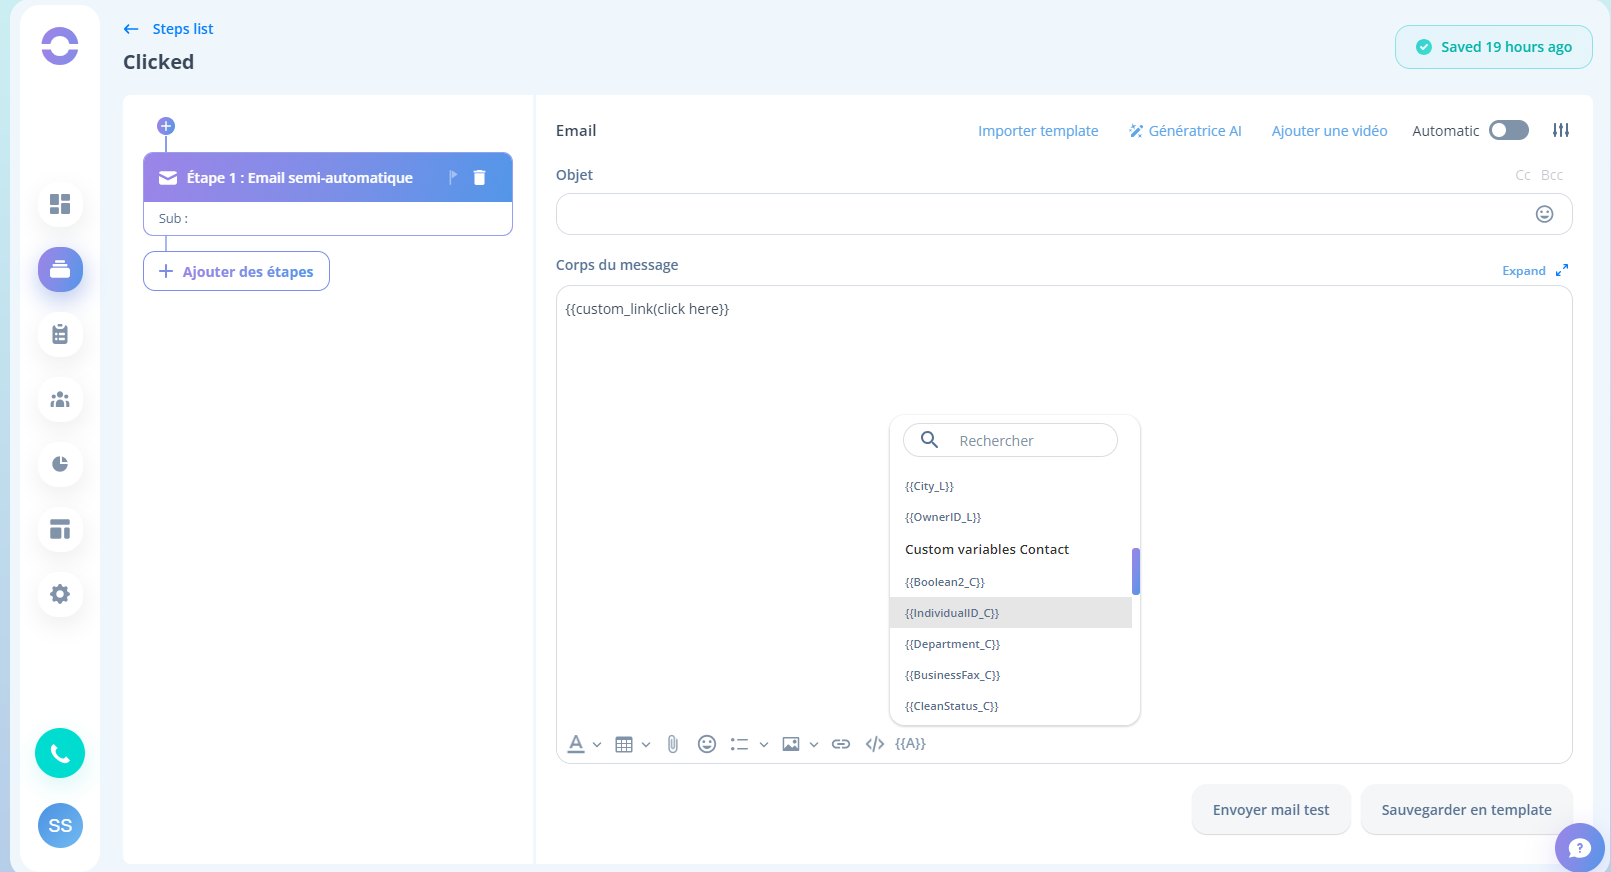
Task: Click the attachment paperclip icon
Action: pyautogui.click(x=673, y=744)
